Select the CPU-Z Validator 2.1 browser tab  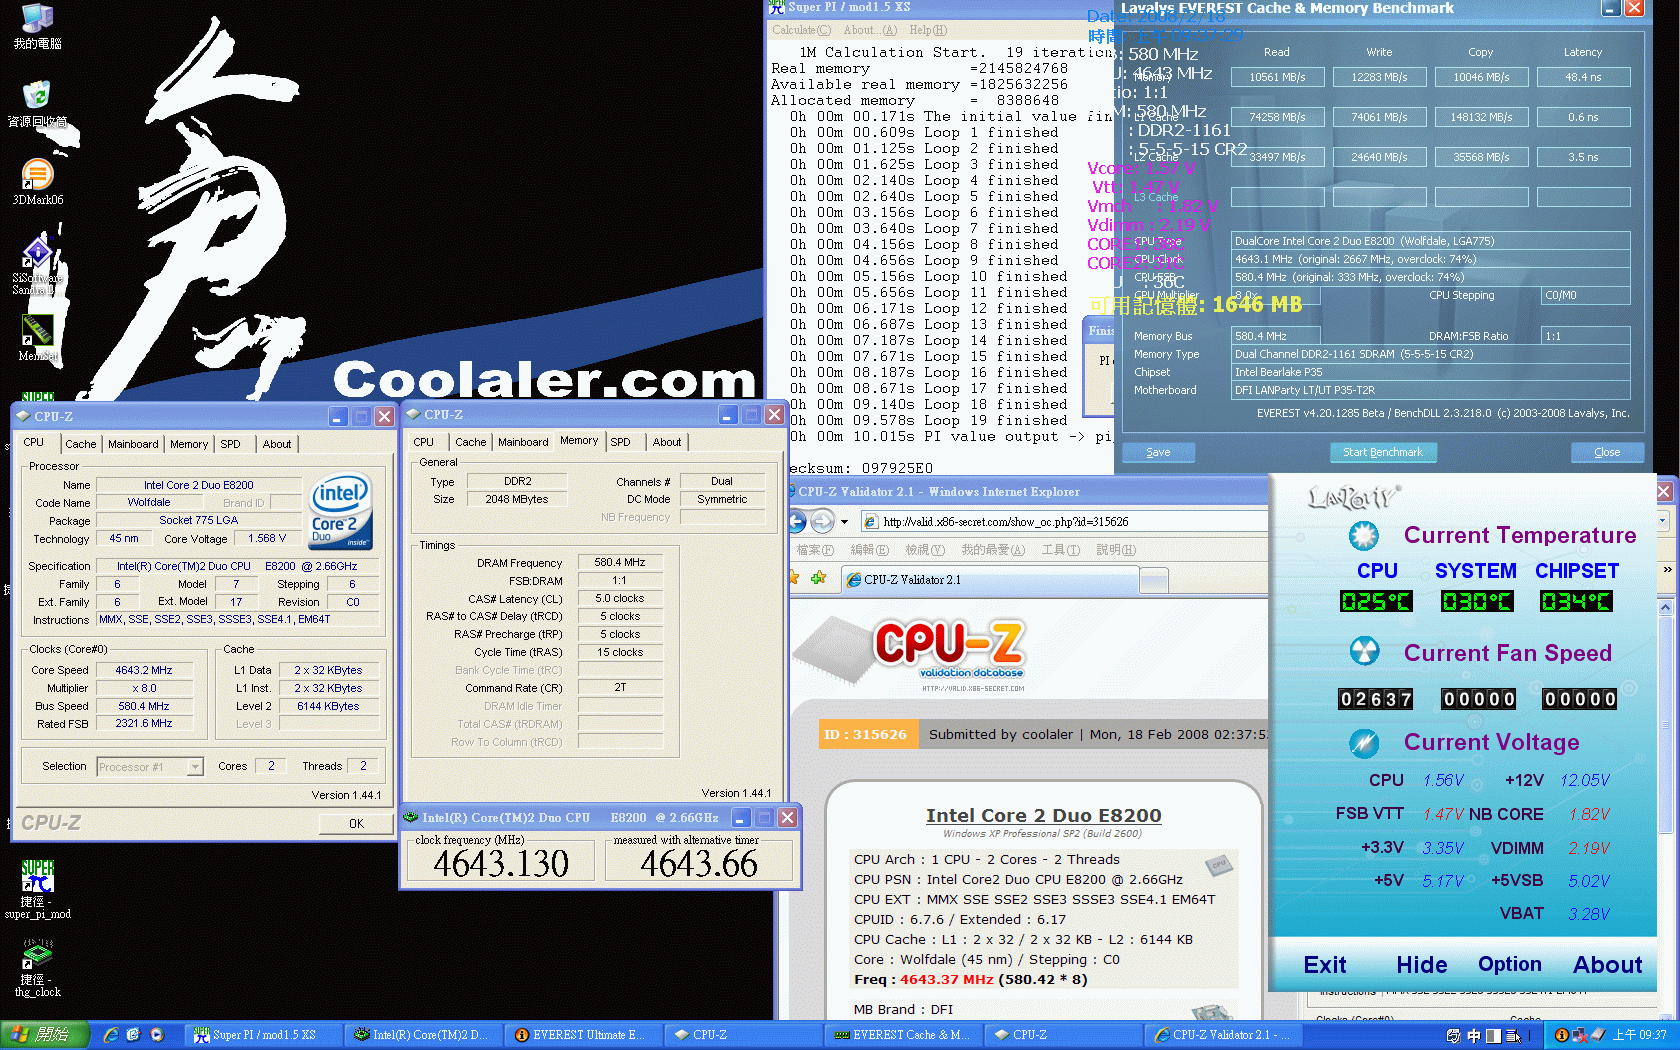(990, 580)
